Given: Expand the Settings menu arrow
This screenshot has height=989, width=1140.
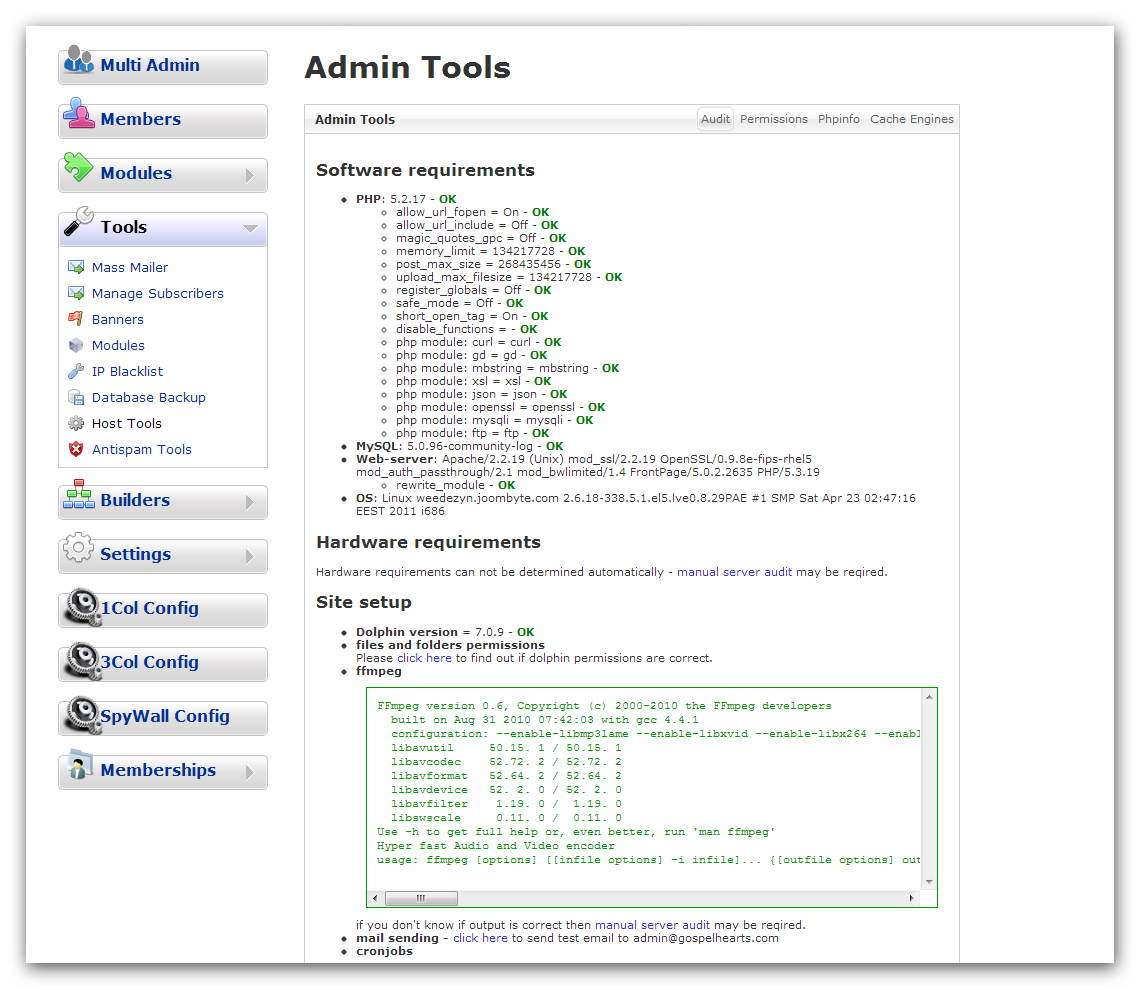Looking at the screenshot, I should coord(250,556).
